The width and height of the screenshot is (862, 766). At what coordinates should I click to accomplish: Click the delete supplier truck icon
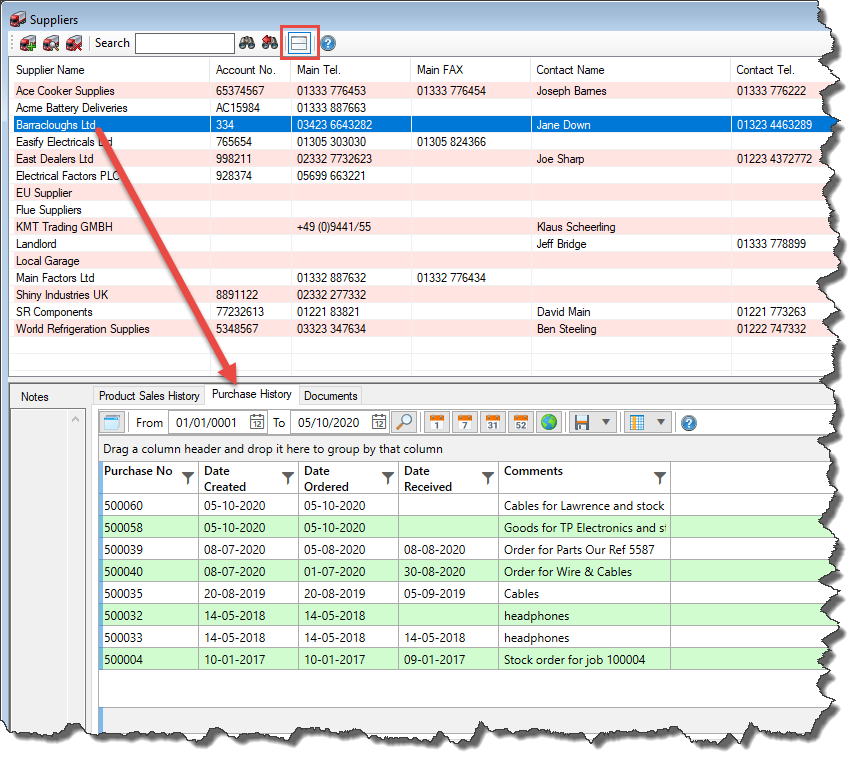tap(74, 43)
